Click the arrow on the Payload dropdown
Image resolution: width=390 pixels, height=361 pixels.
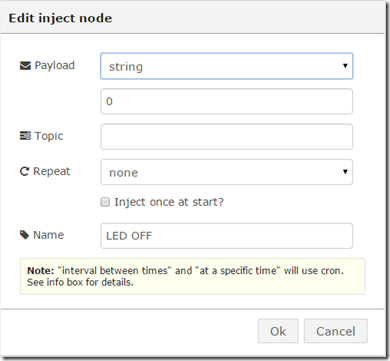click(x=345, y=66)
